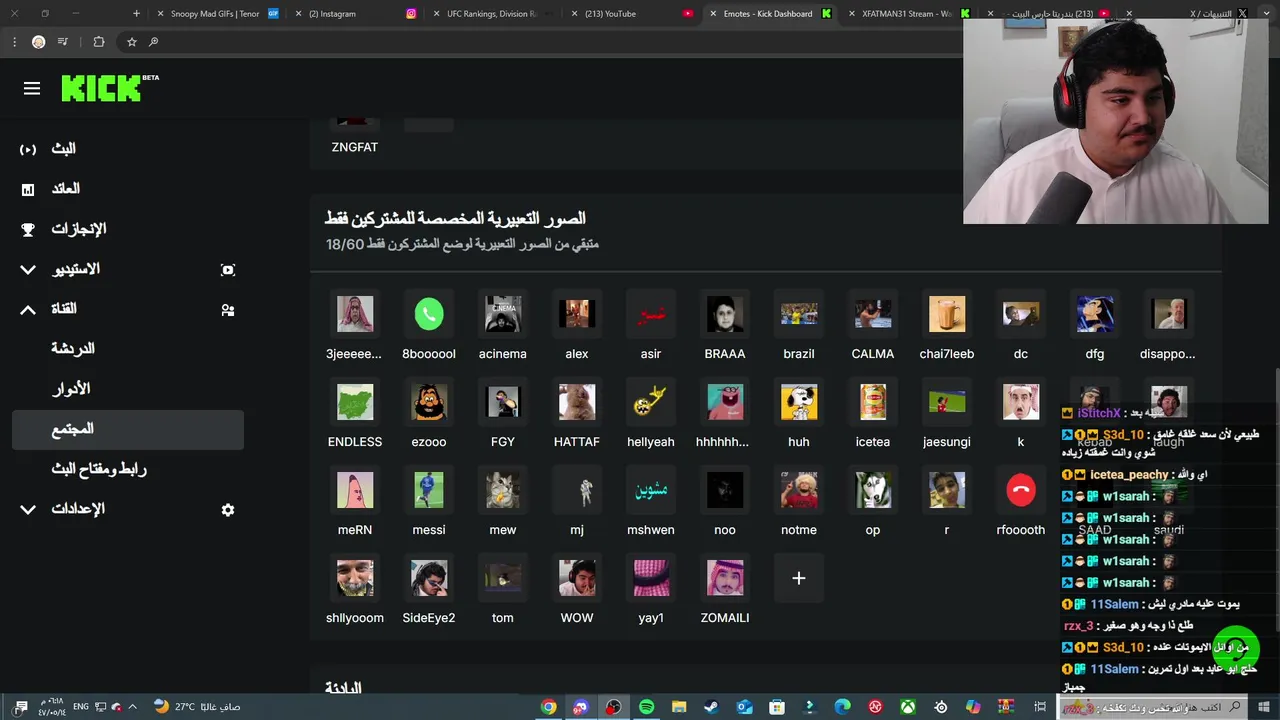Switch to XFATMAN31 Stream tab

[907, 14]
